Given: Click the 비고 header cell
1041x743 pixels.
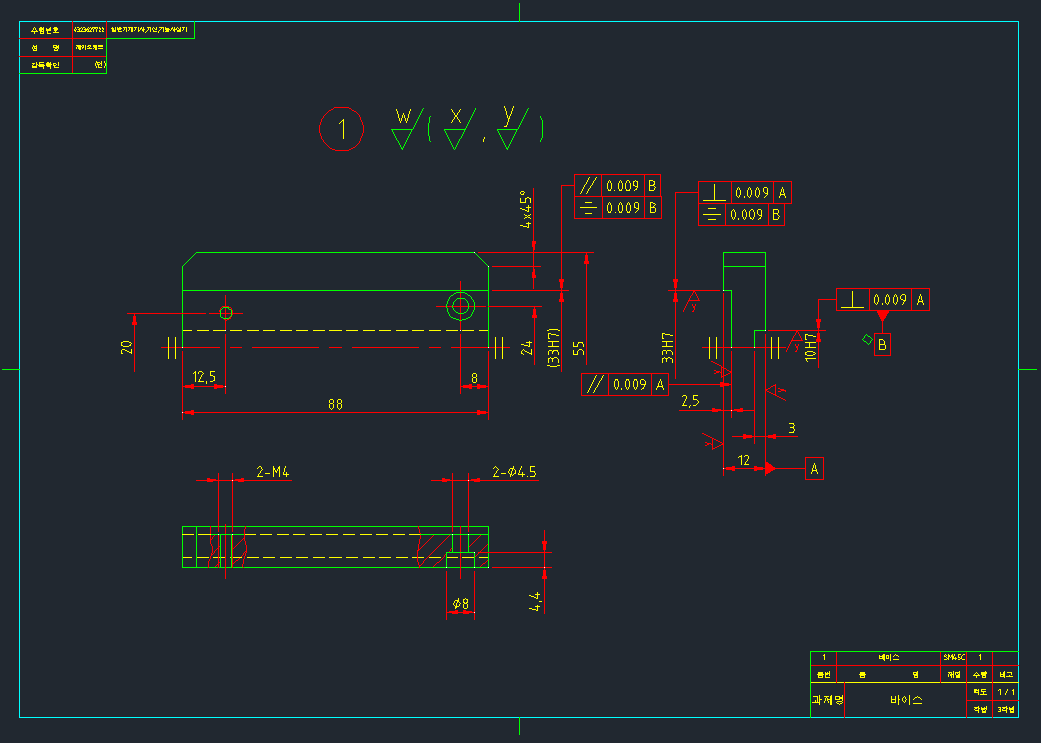Looking at the screenshot, I should click(1005, 674).
